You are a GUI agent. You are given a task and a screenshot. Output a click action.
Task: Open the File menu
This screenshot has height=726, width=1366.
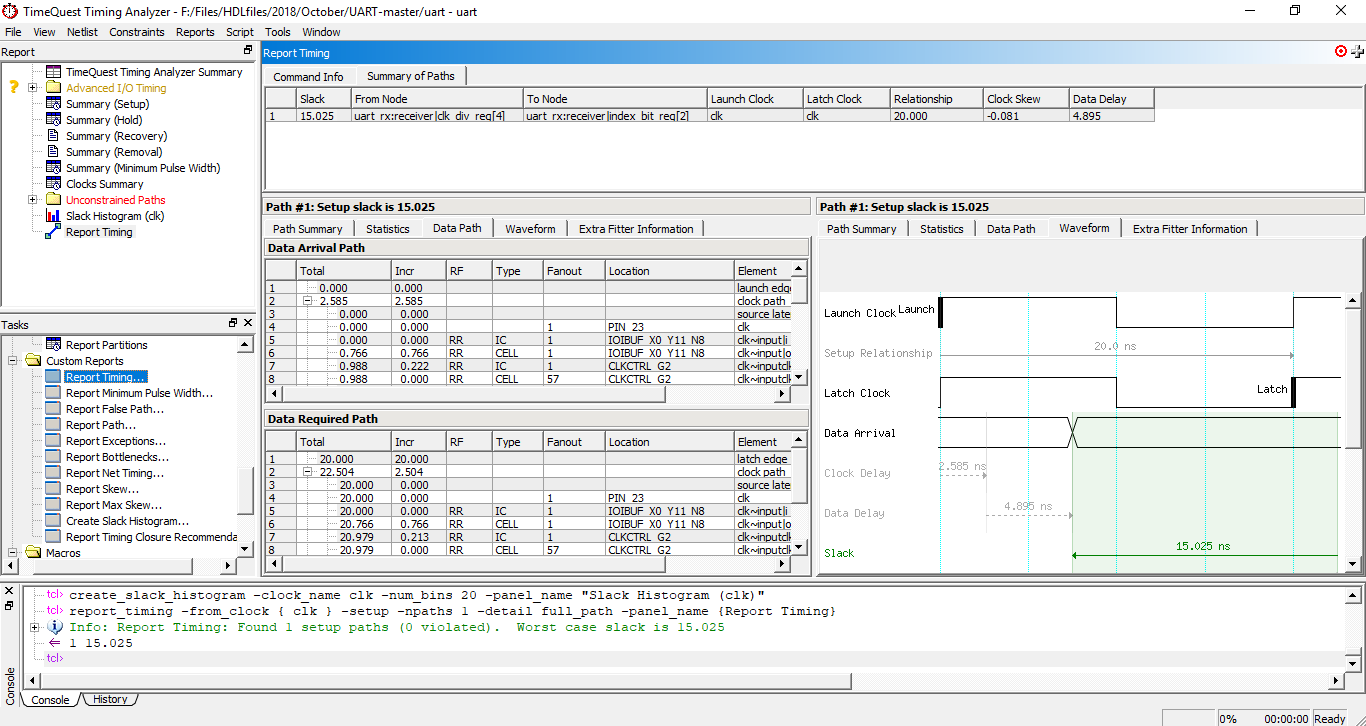pos(13,32)
